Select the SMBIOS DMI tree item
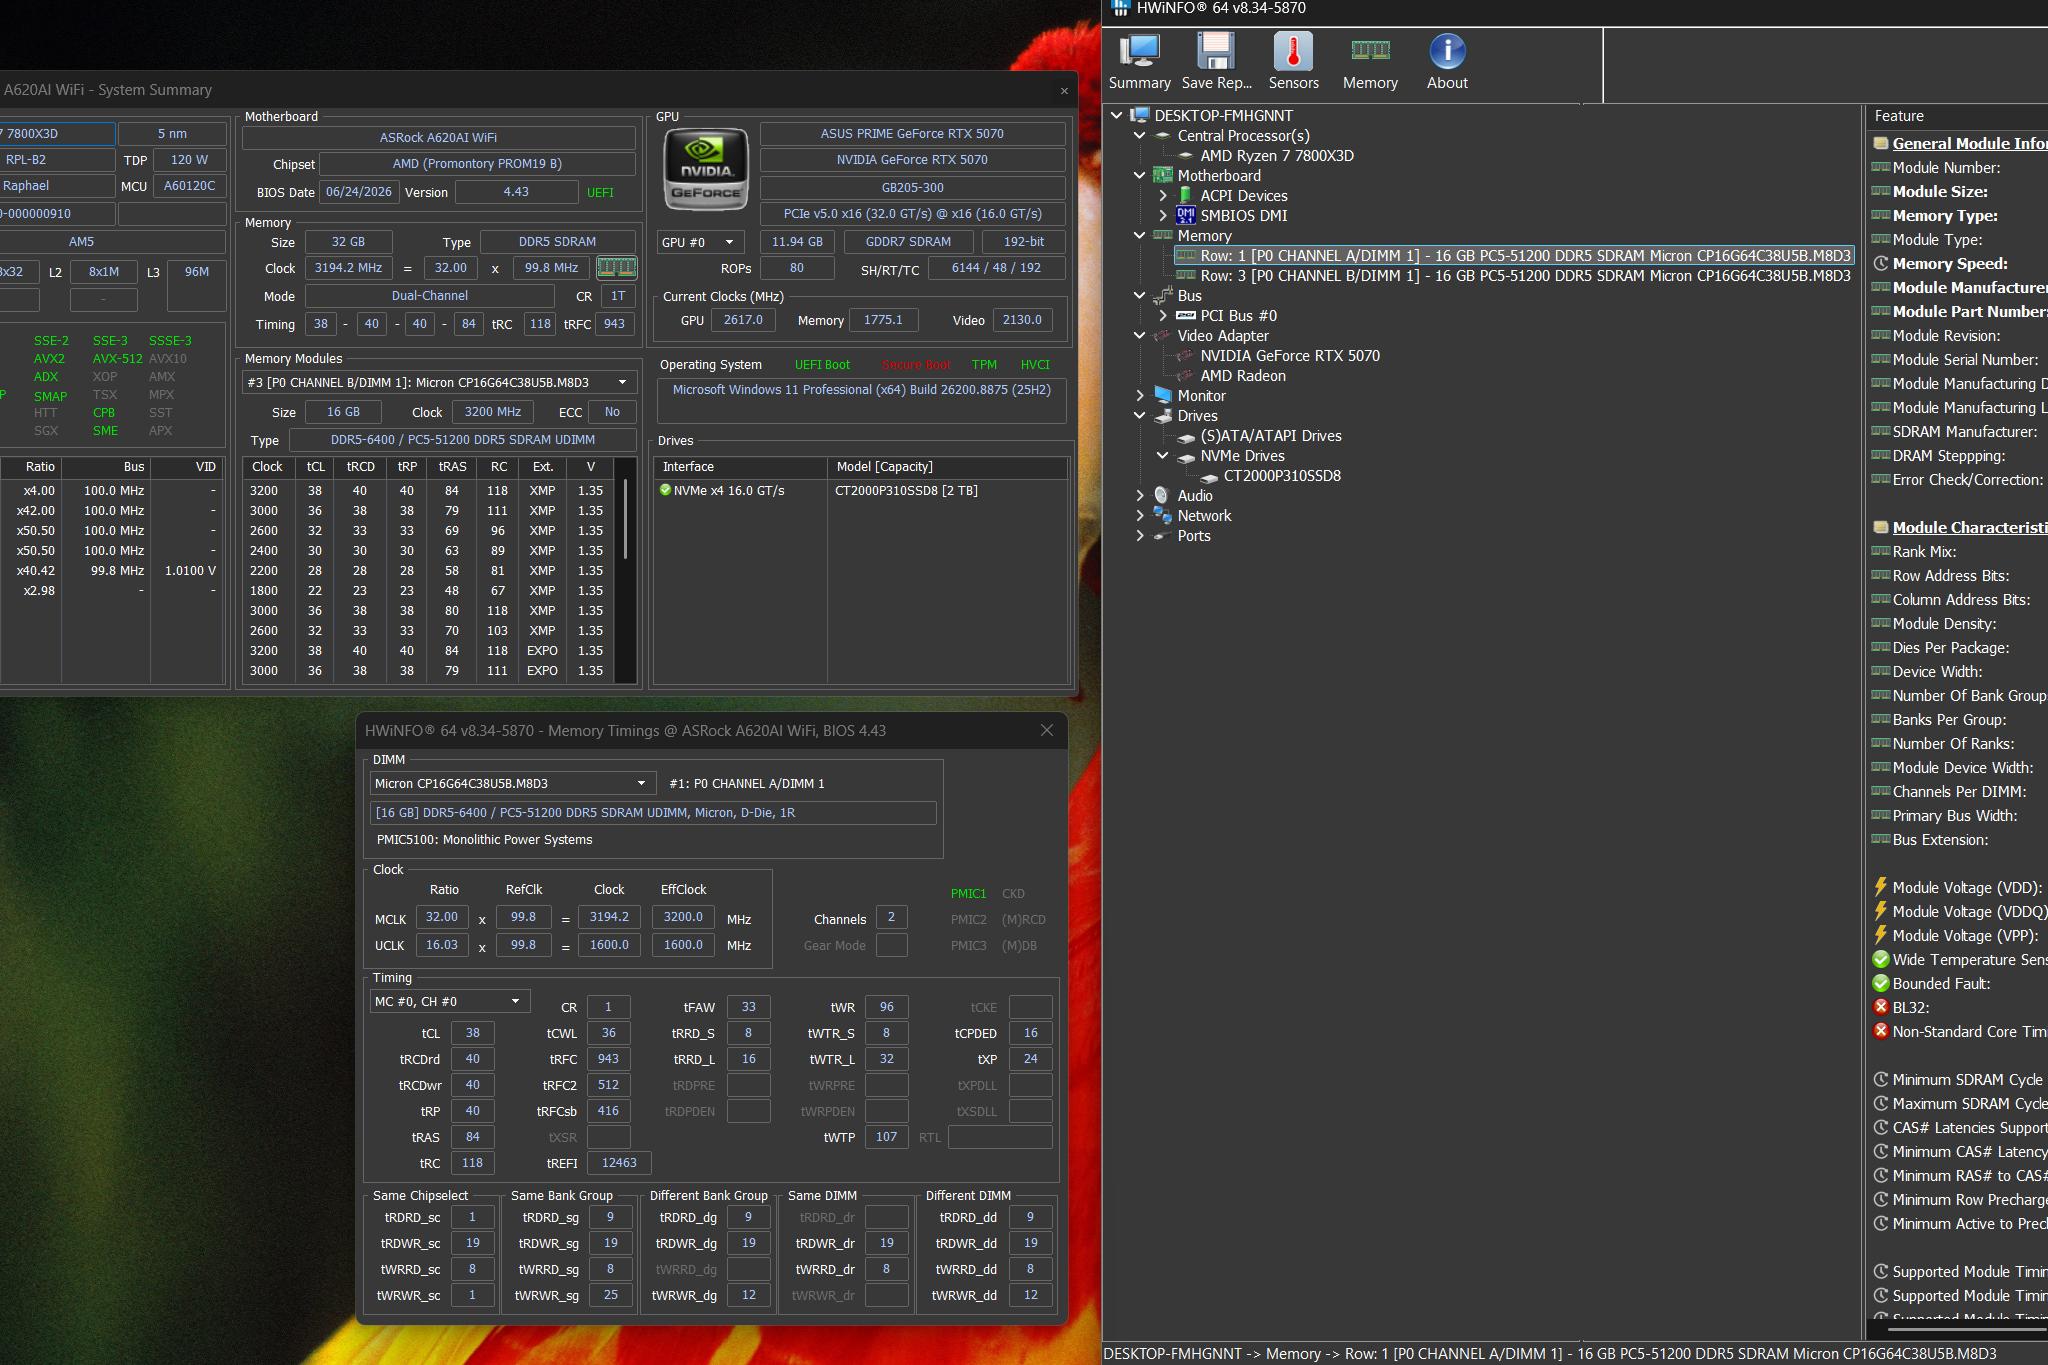 pyautogui.click(x=1243, y=216)
